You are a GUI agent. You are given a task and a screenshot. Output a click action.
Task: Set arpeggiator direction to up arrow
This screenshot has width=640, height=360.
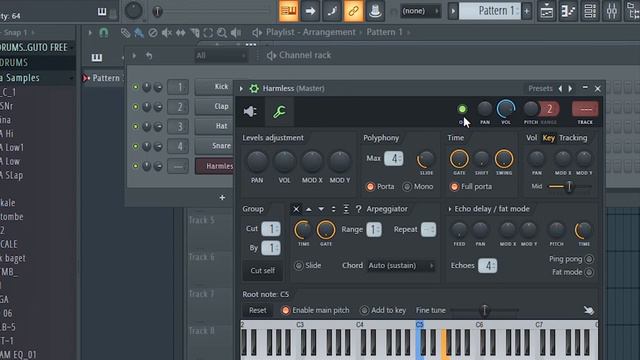tap(309, 209)
